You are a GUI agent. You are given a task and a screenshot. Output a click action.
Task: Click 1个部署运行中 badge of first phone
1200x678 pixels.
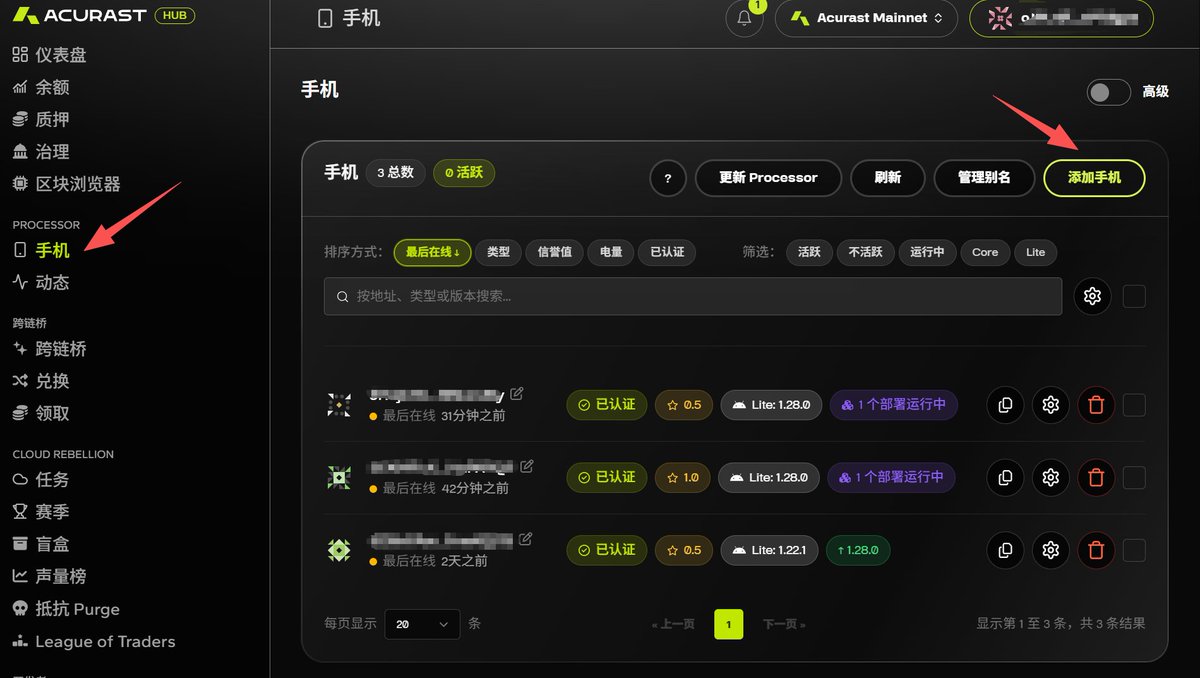pos(893,405)
